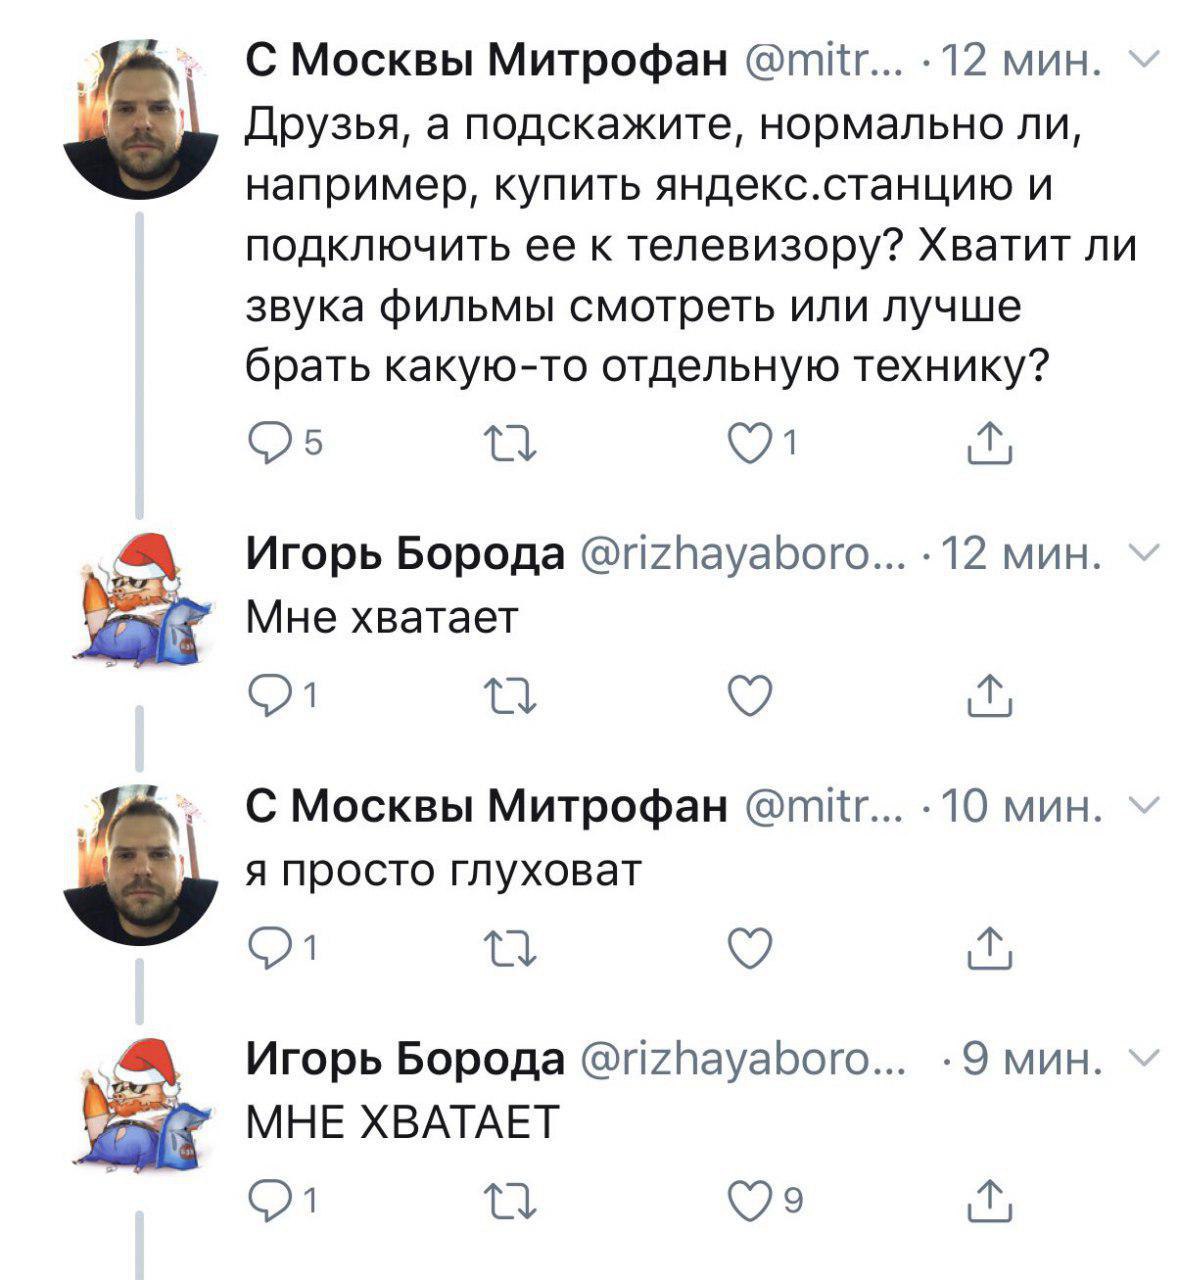The height and width of the screenshot is (1280, 1178).
Task: Open the "я просто глуховат" tweet text
Action: (442, 872)
